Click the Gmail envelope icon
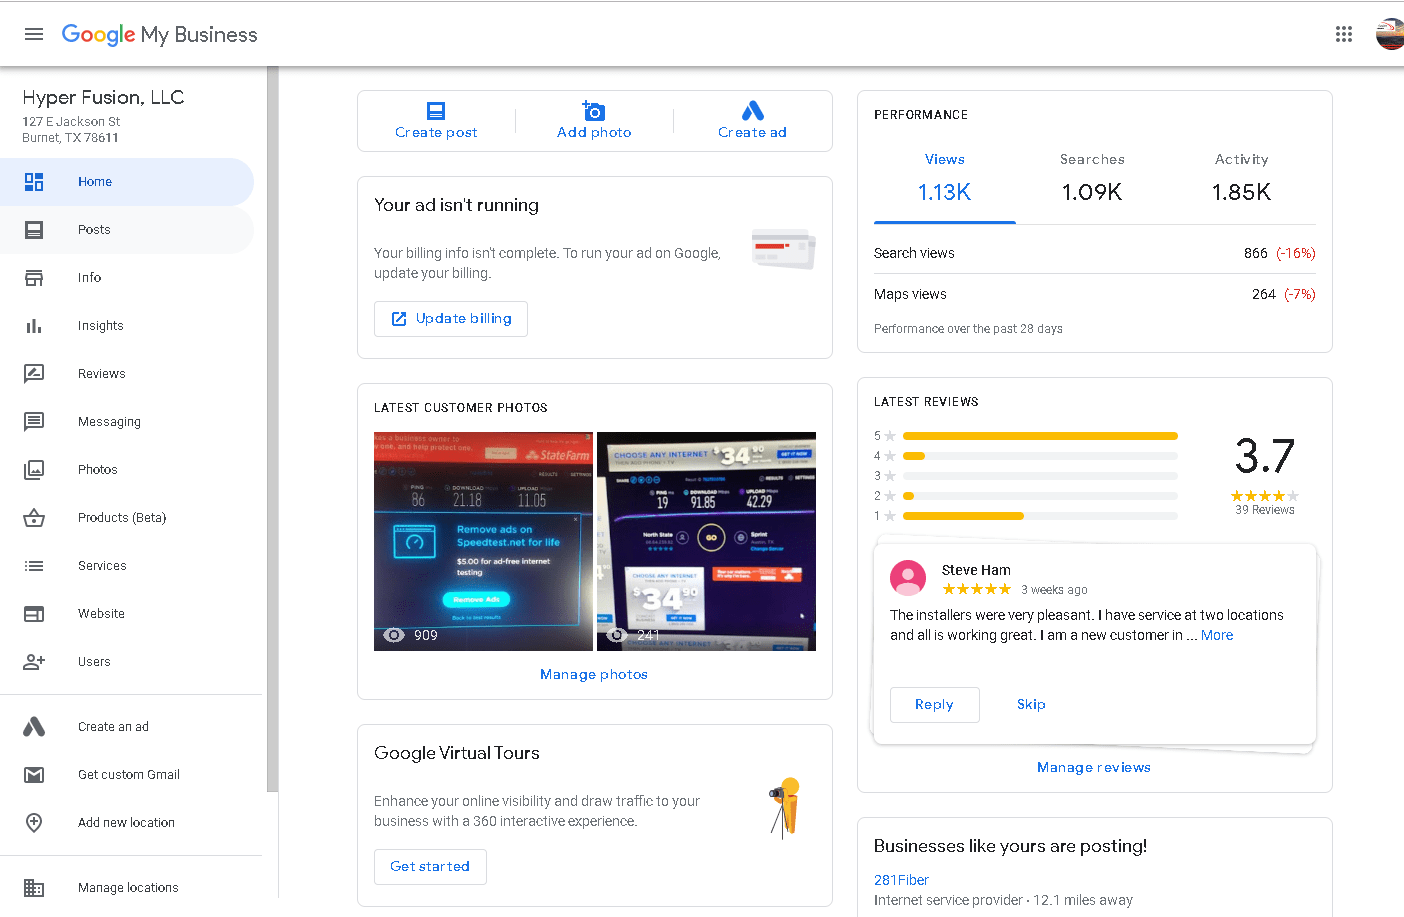Screen dimensions: 1404x917 [34, 775]
